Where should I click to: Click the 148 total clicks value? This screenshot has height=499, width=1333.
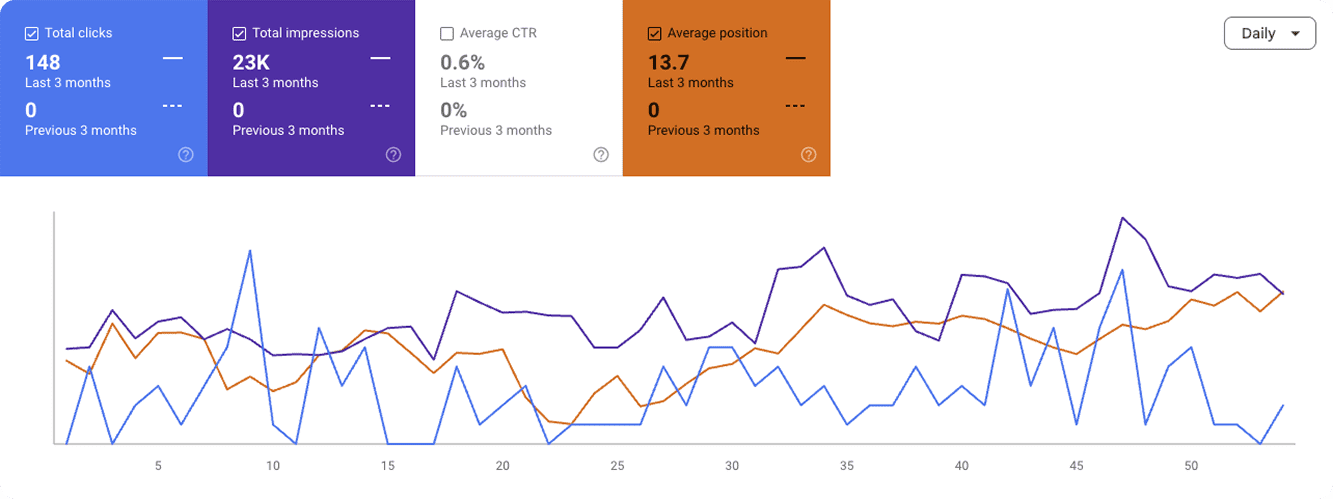point(43,62)
